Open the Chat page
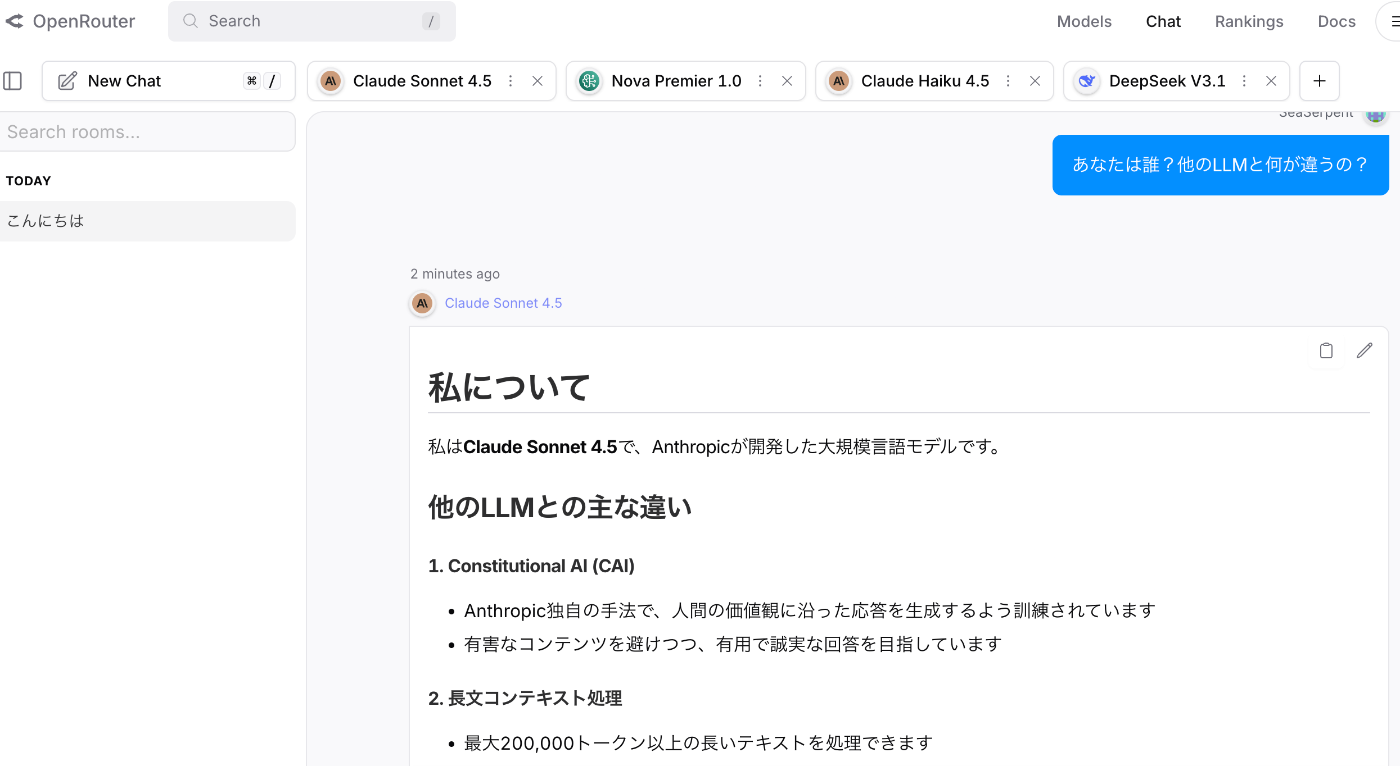The width and height of the screenshot is (1400, 766). pyautogui.click(x=1163, y=21)
